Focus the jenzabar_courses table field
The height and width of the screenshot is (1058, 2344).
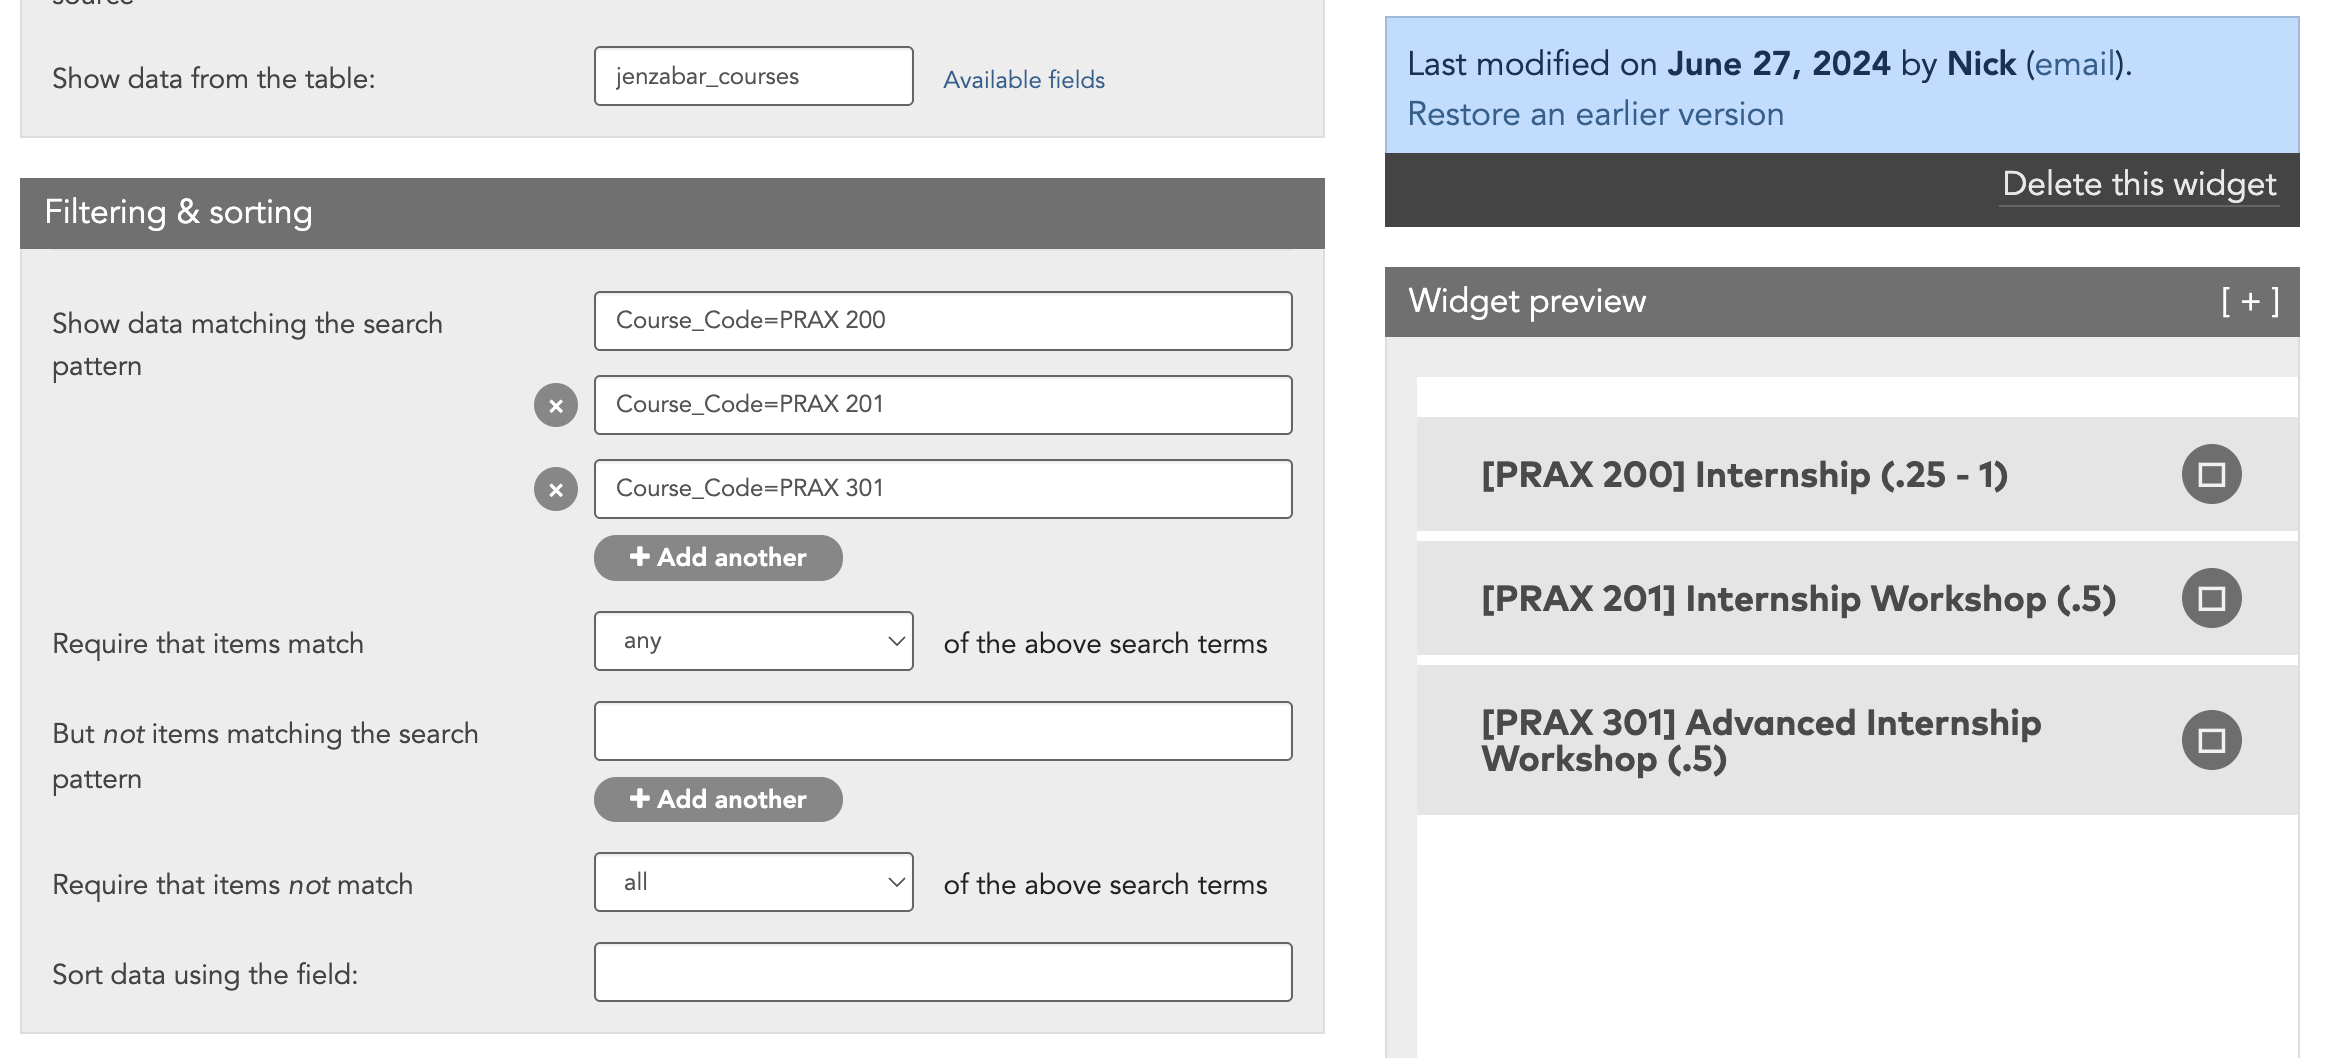click(x=753, y=76)
